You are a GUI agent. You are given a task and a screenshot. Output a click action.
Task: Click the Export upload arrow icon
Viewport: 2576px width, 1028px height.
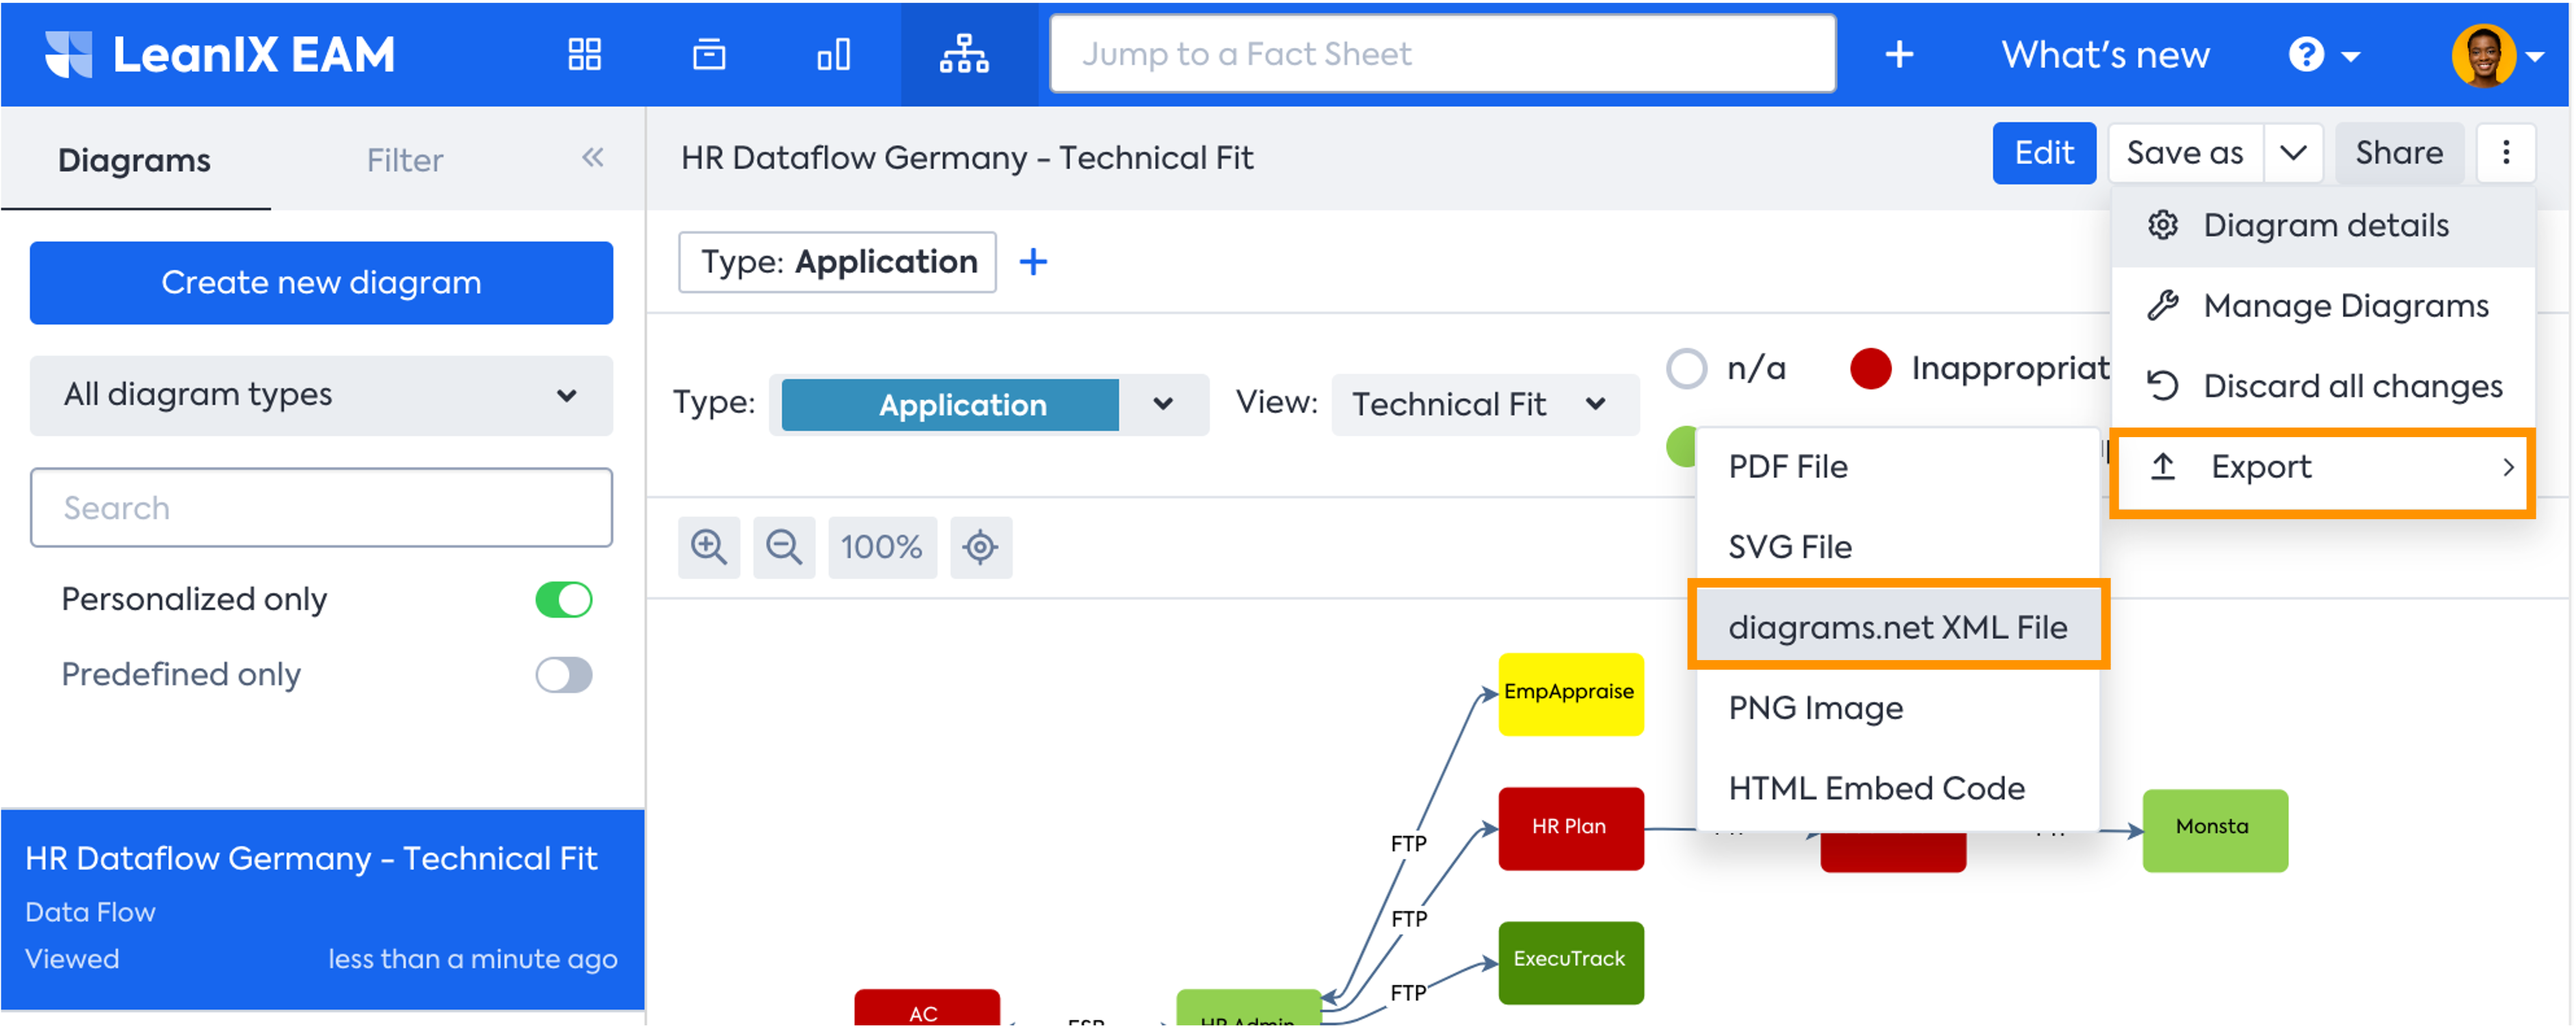[2163, 467]
